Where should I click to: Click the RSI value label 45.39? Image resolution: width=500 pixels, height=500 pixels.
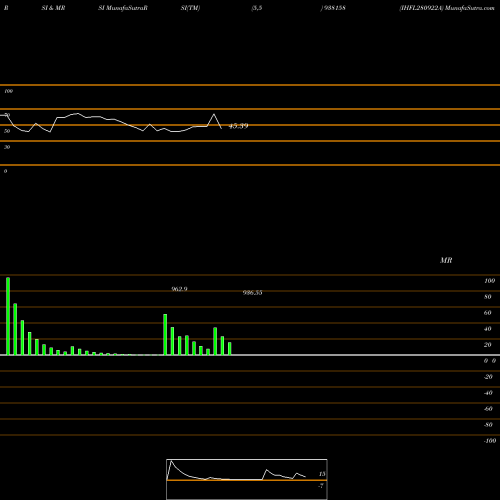(238, 126)
